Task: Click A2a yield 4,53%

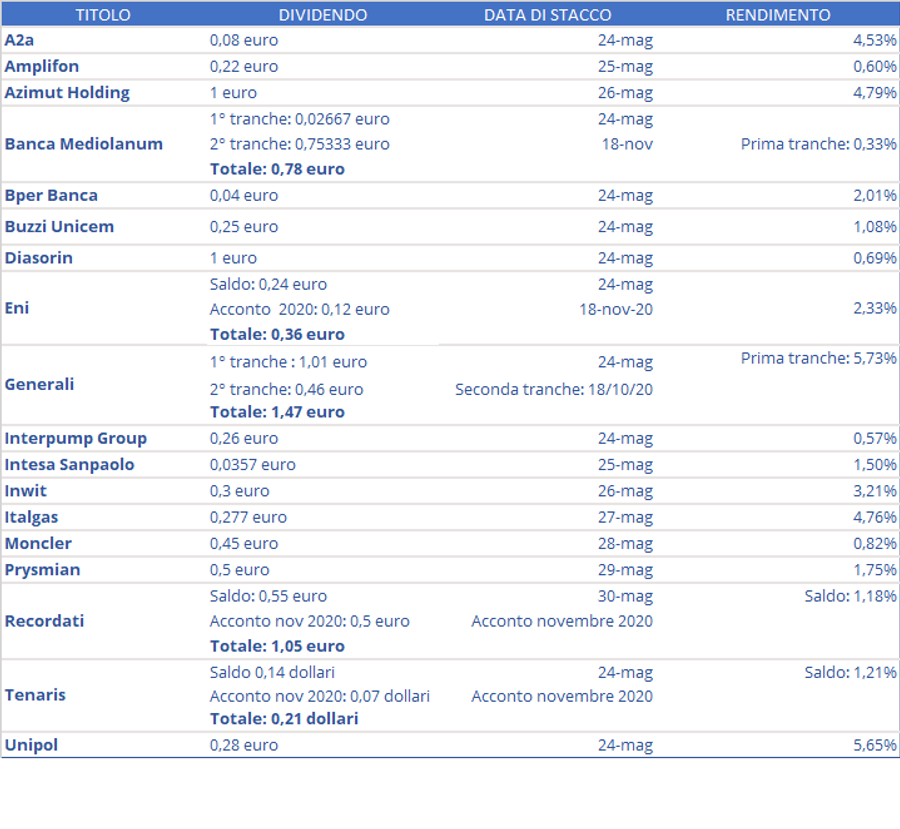Action: 874,40
